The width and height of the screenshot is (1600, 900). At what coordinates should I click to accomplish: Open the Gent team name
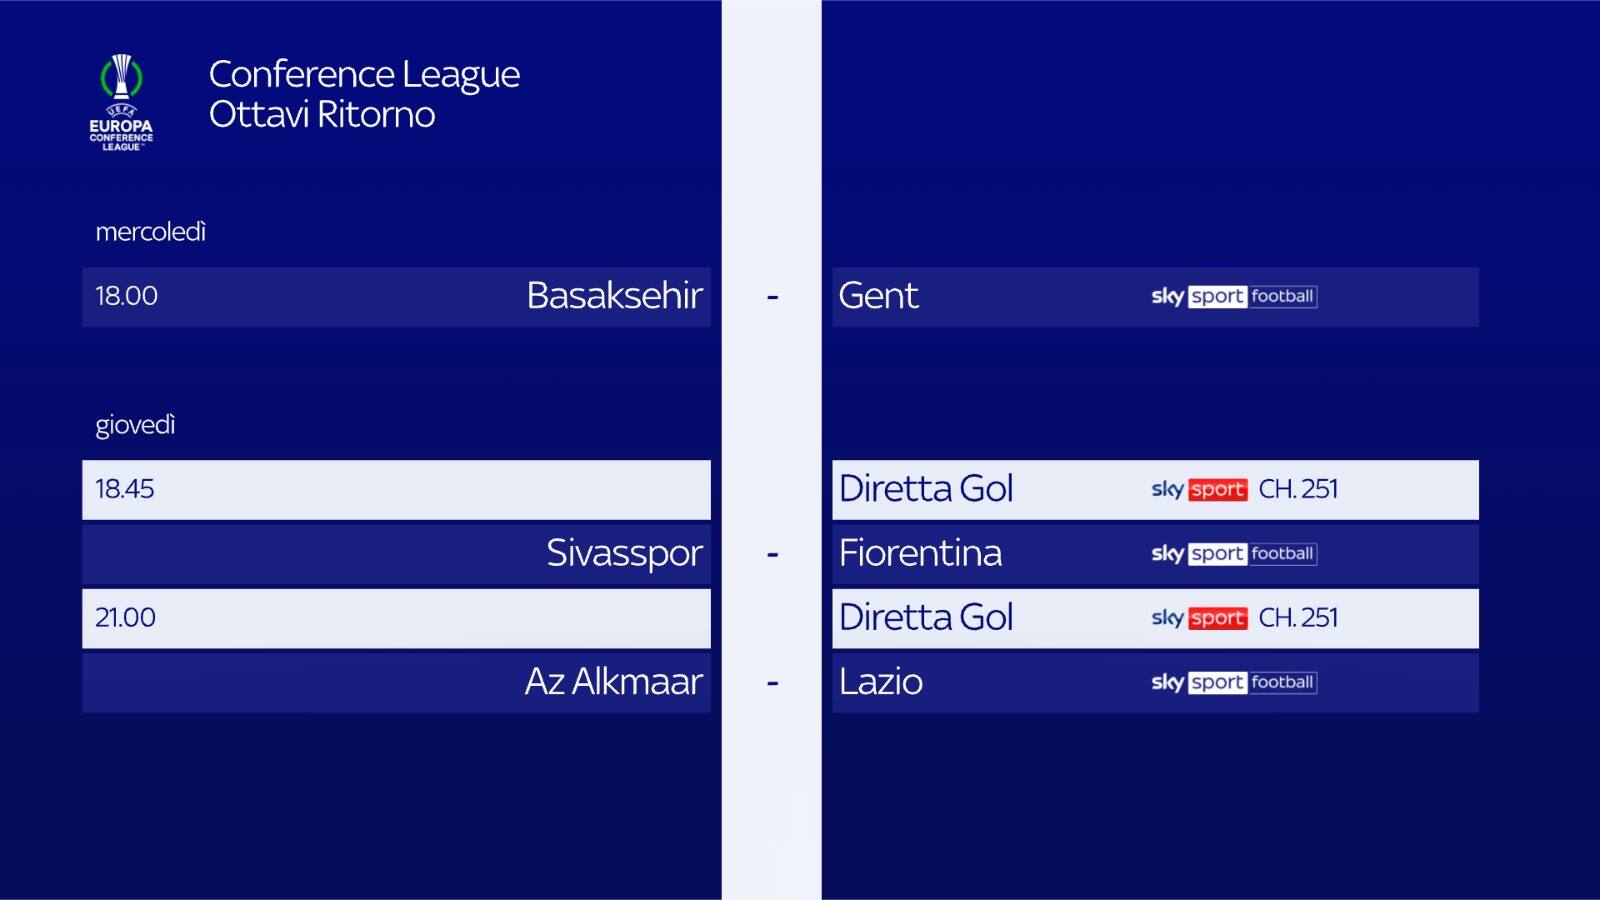tap(878, 296)
